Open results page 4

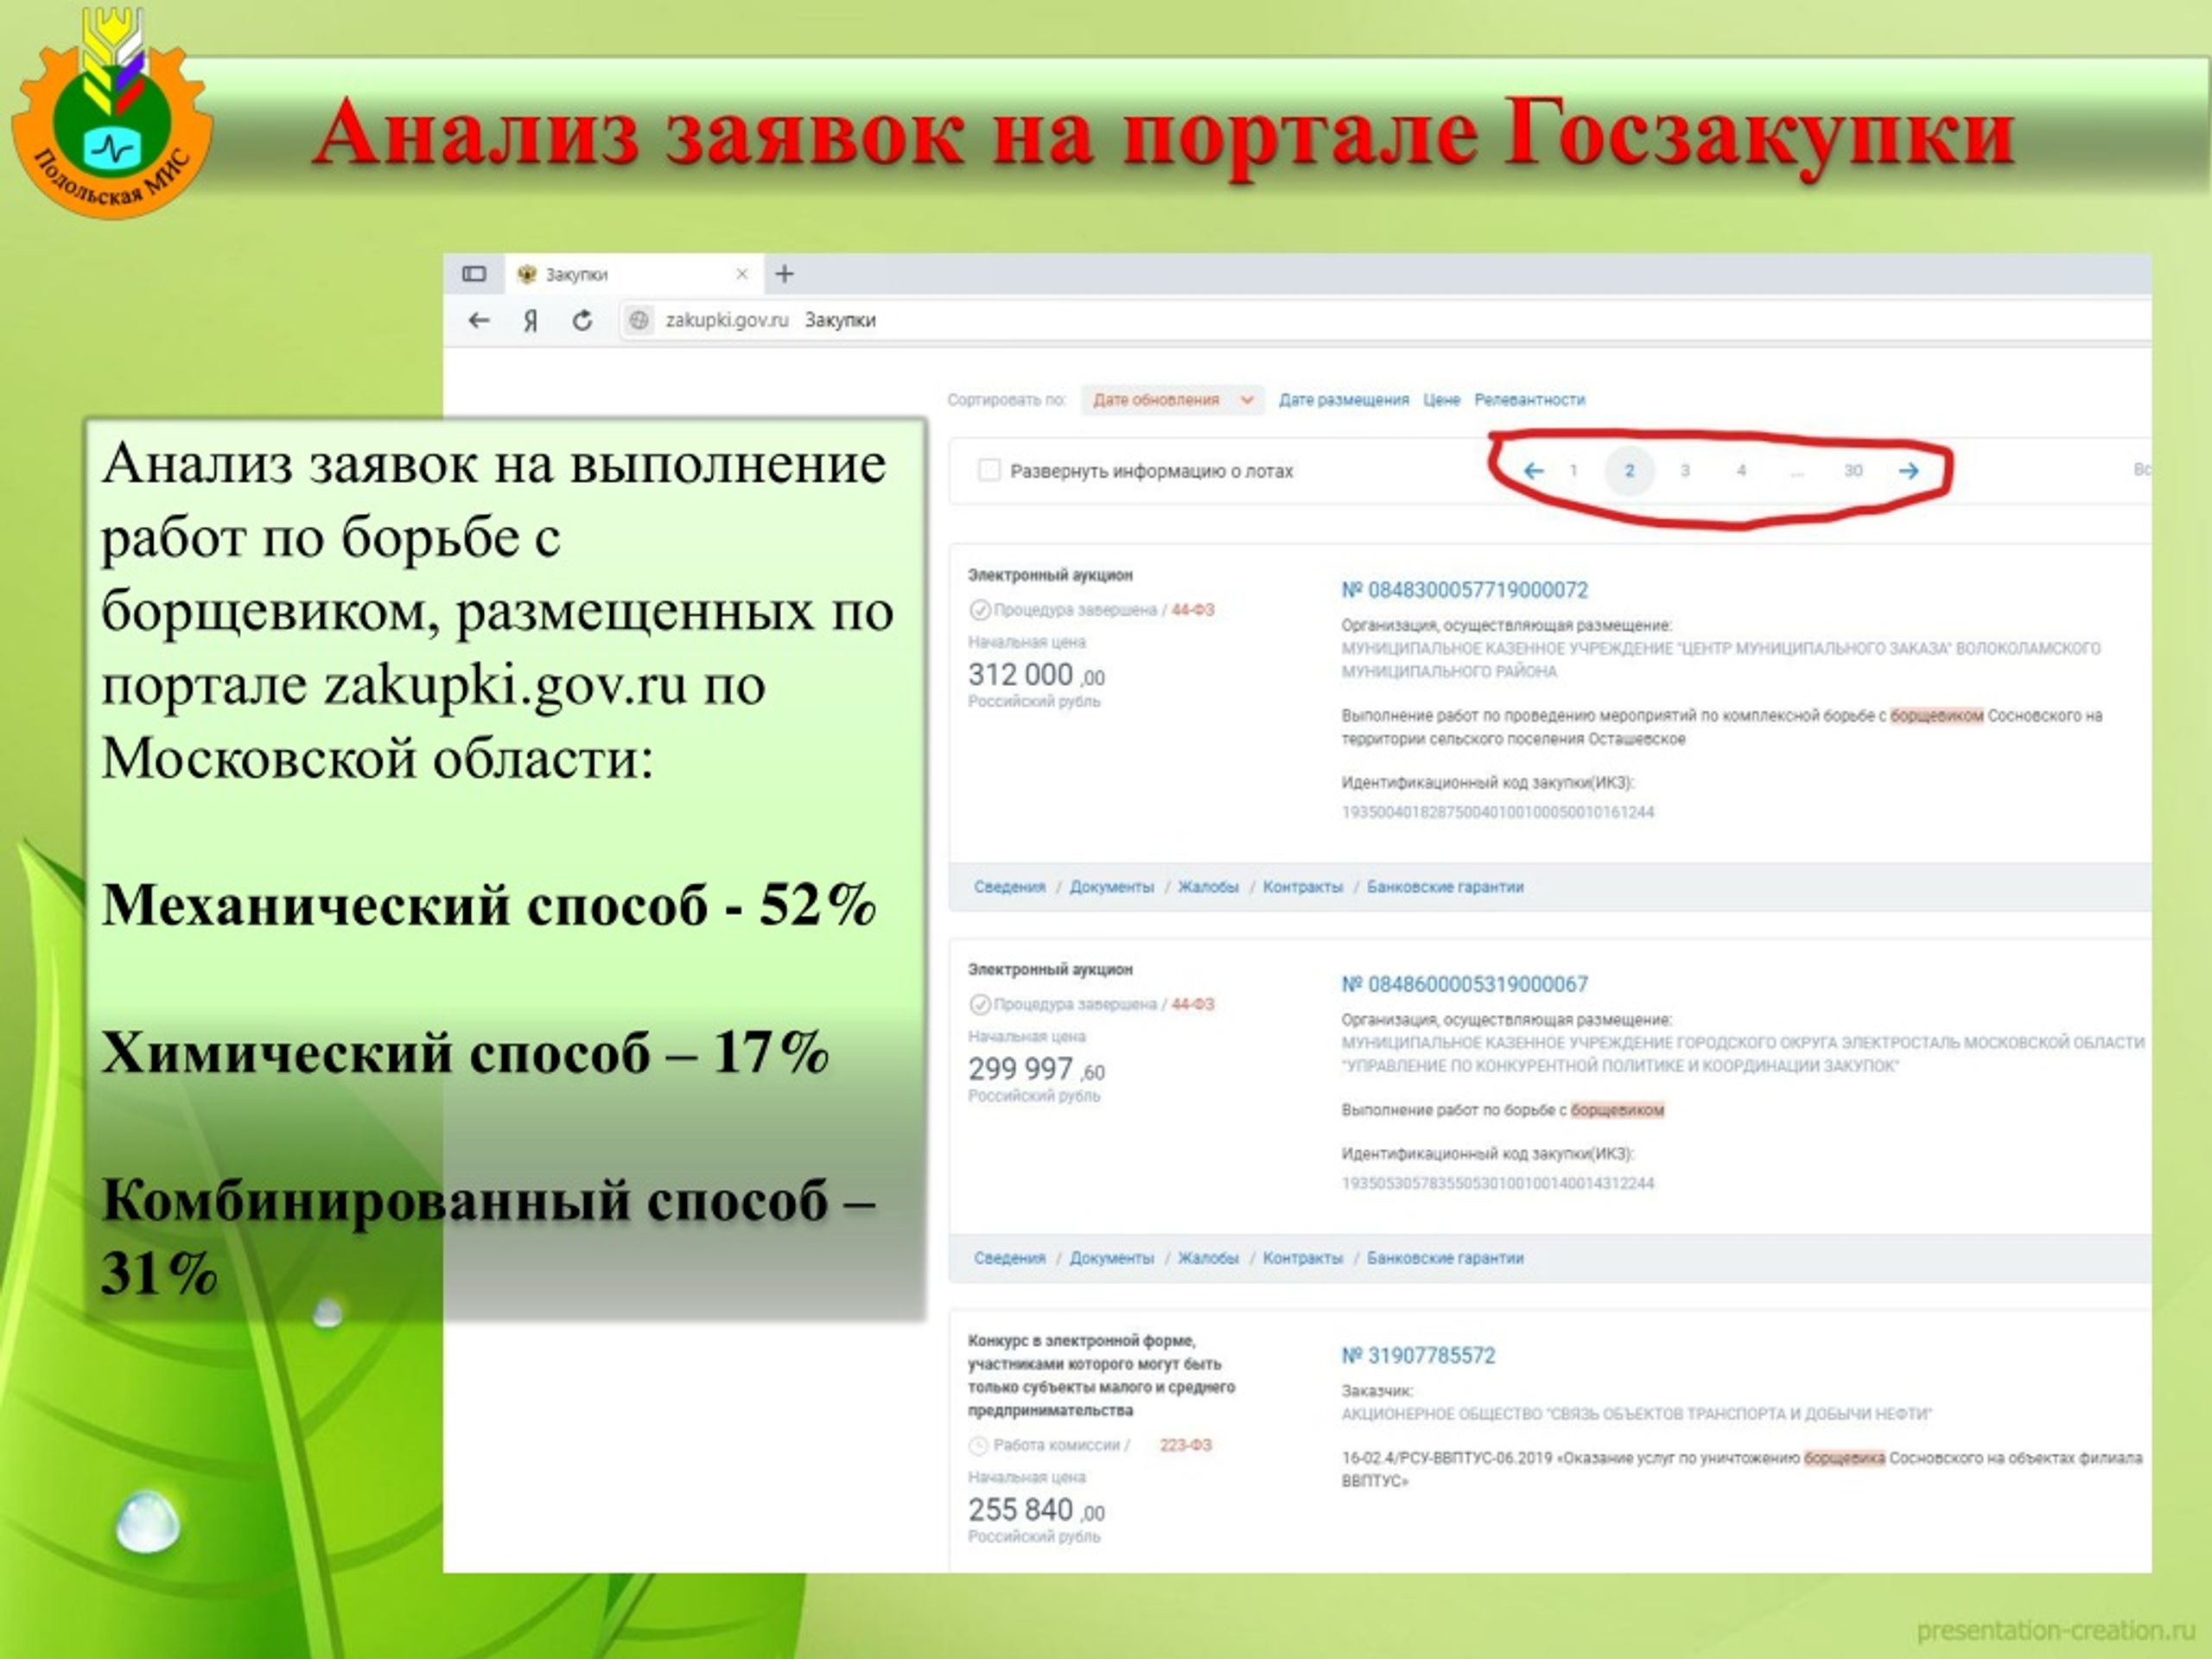(1741, 471)
